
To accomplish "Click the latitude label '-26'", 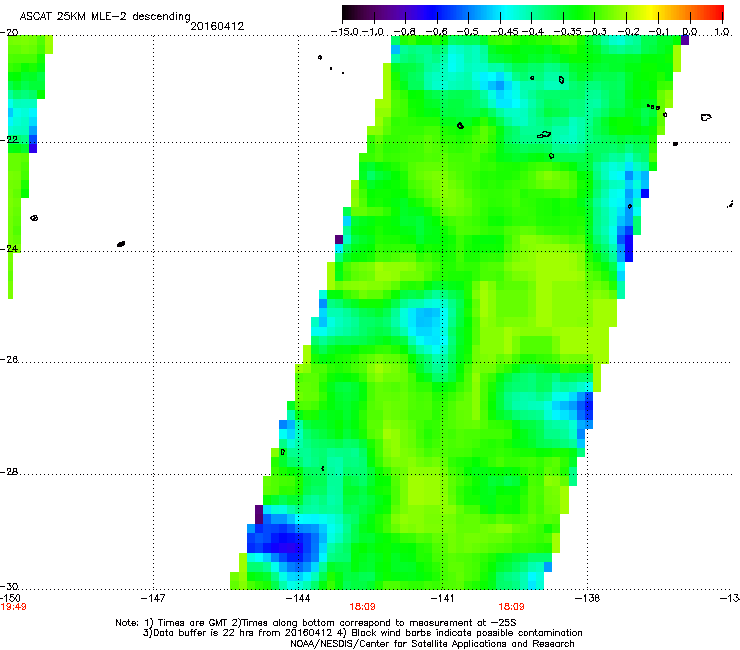I will pyautogui.click(x=9, y=360).
